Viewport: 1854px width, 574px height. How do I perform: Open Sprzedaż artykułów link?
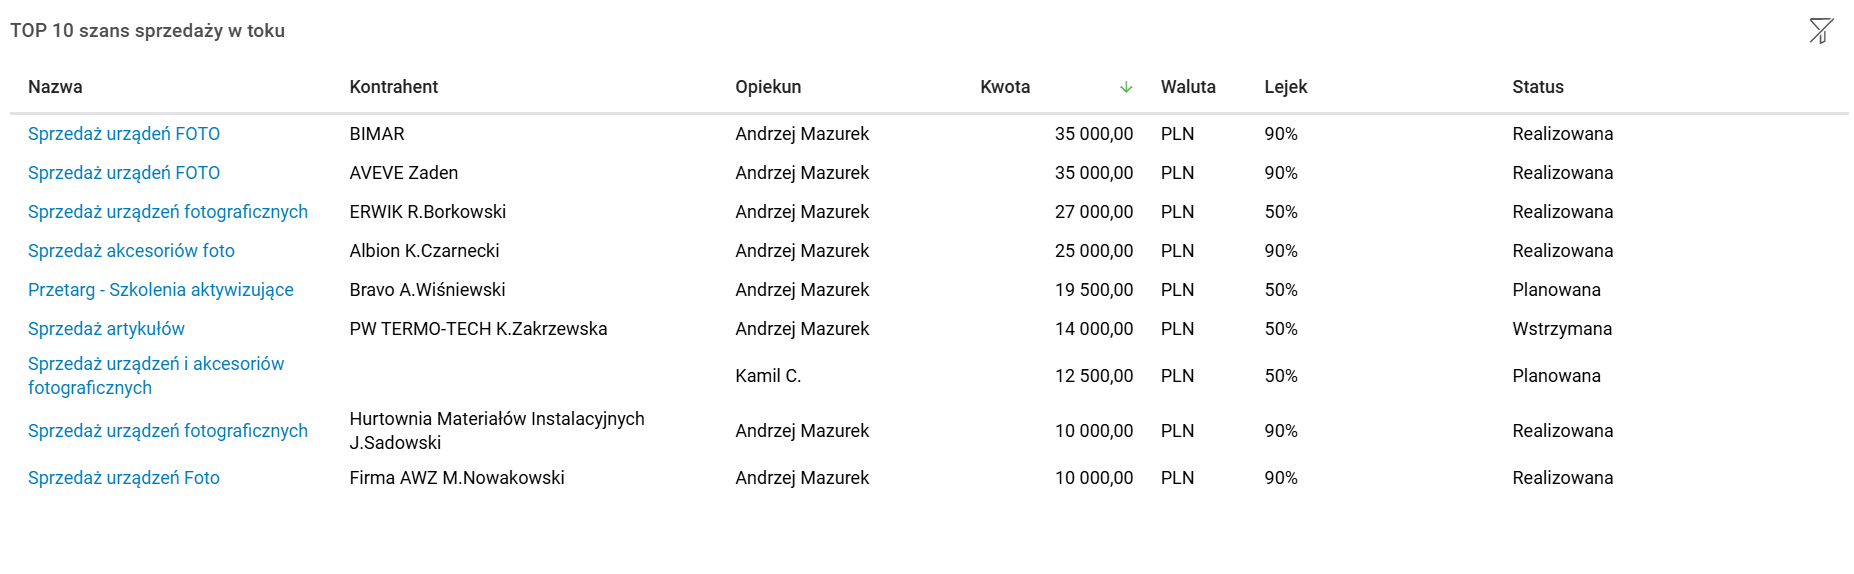(x=106, y=329)
